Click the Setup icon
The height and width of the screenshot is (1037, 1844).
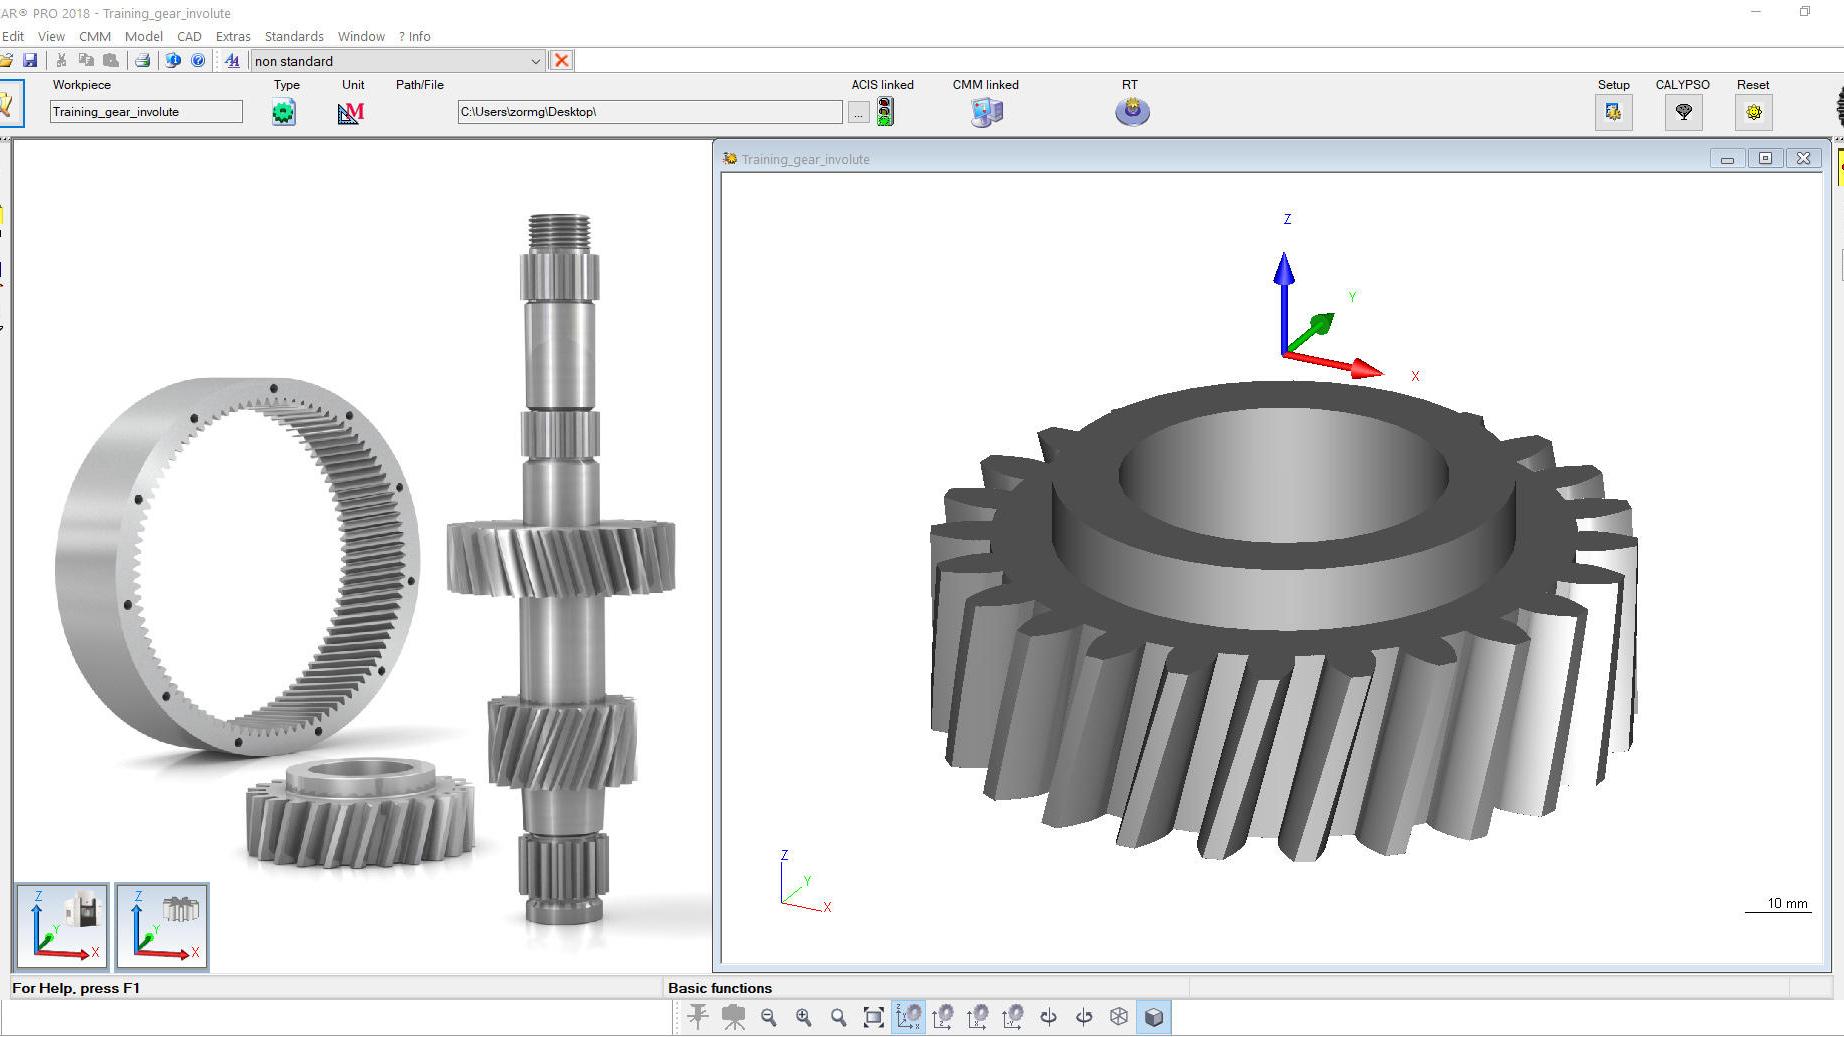1613,112
